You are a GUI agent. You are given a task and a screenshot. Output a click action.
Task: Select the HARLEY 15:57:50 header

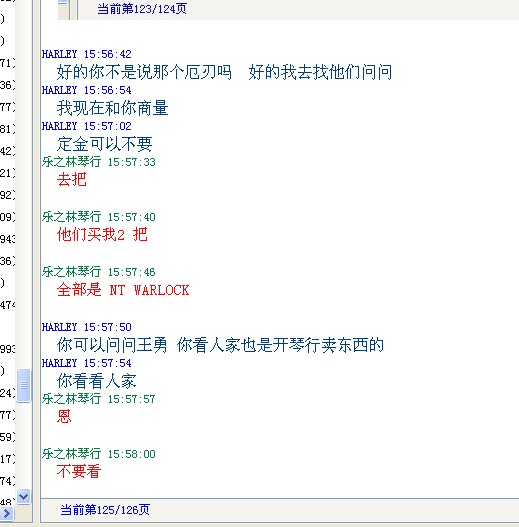pyautogui.click(x=86, y=327)
